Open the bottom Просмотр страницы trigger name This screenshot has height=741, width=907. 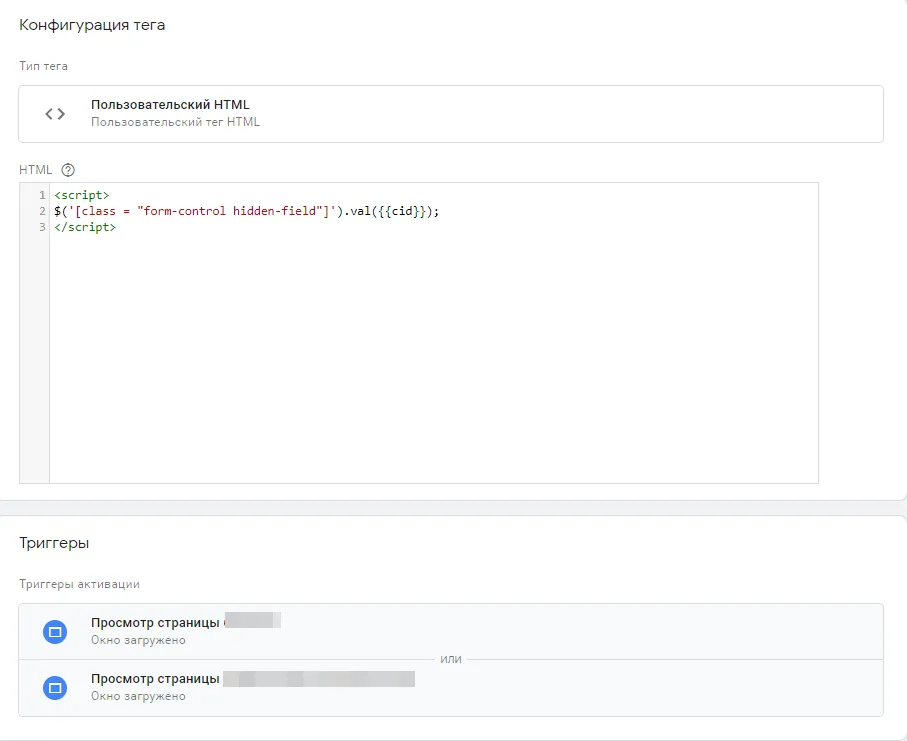(155, 679)
